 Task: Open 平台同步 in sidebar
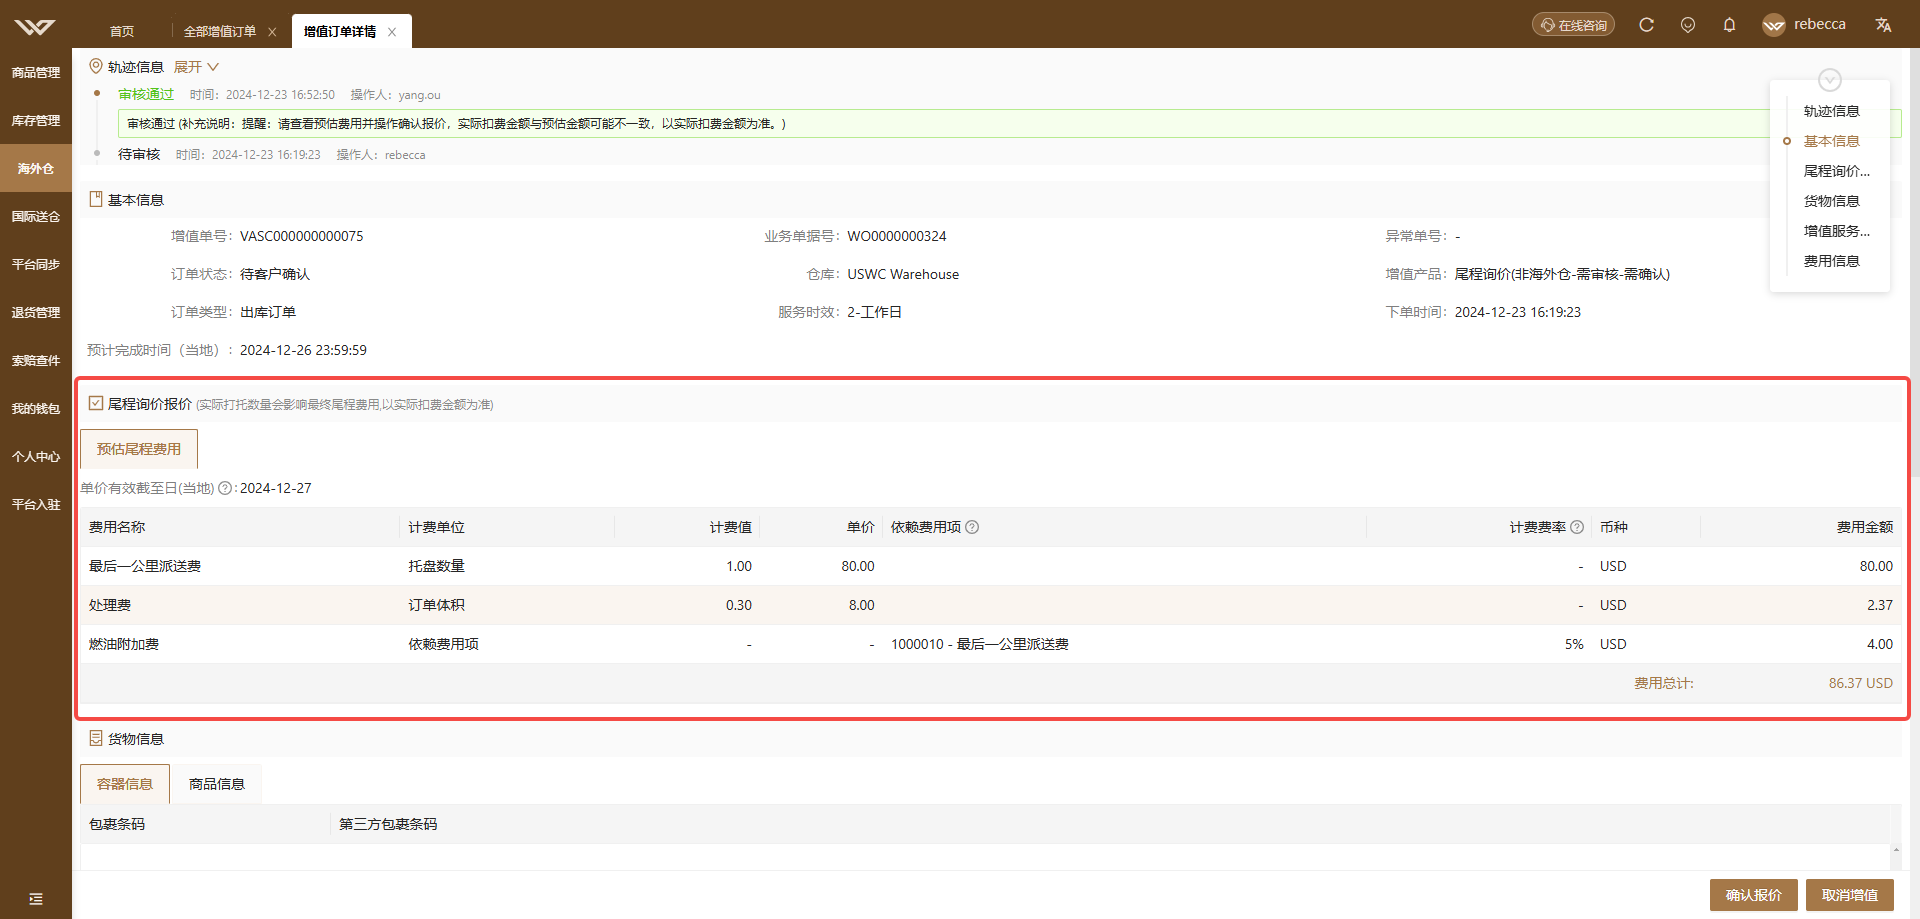click(36, 264)
